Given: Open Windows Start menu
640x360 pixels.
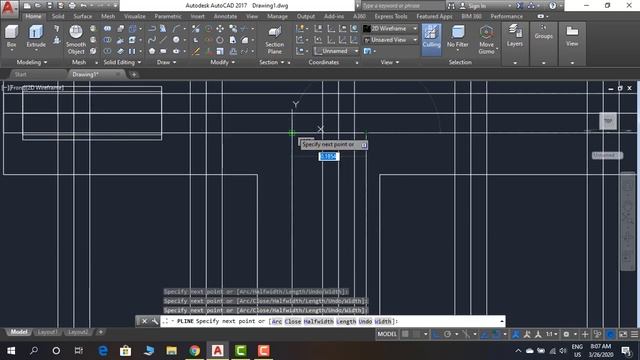Looking at the screenshot, I should (x=11, y=351).
